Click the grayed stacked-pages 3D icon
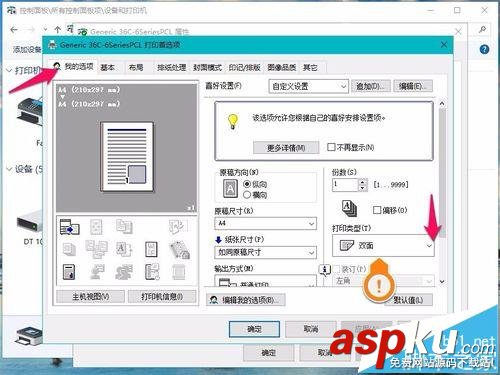This screenshot has width=500, height=375. tap(70, 249)
